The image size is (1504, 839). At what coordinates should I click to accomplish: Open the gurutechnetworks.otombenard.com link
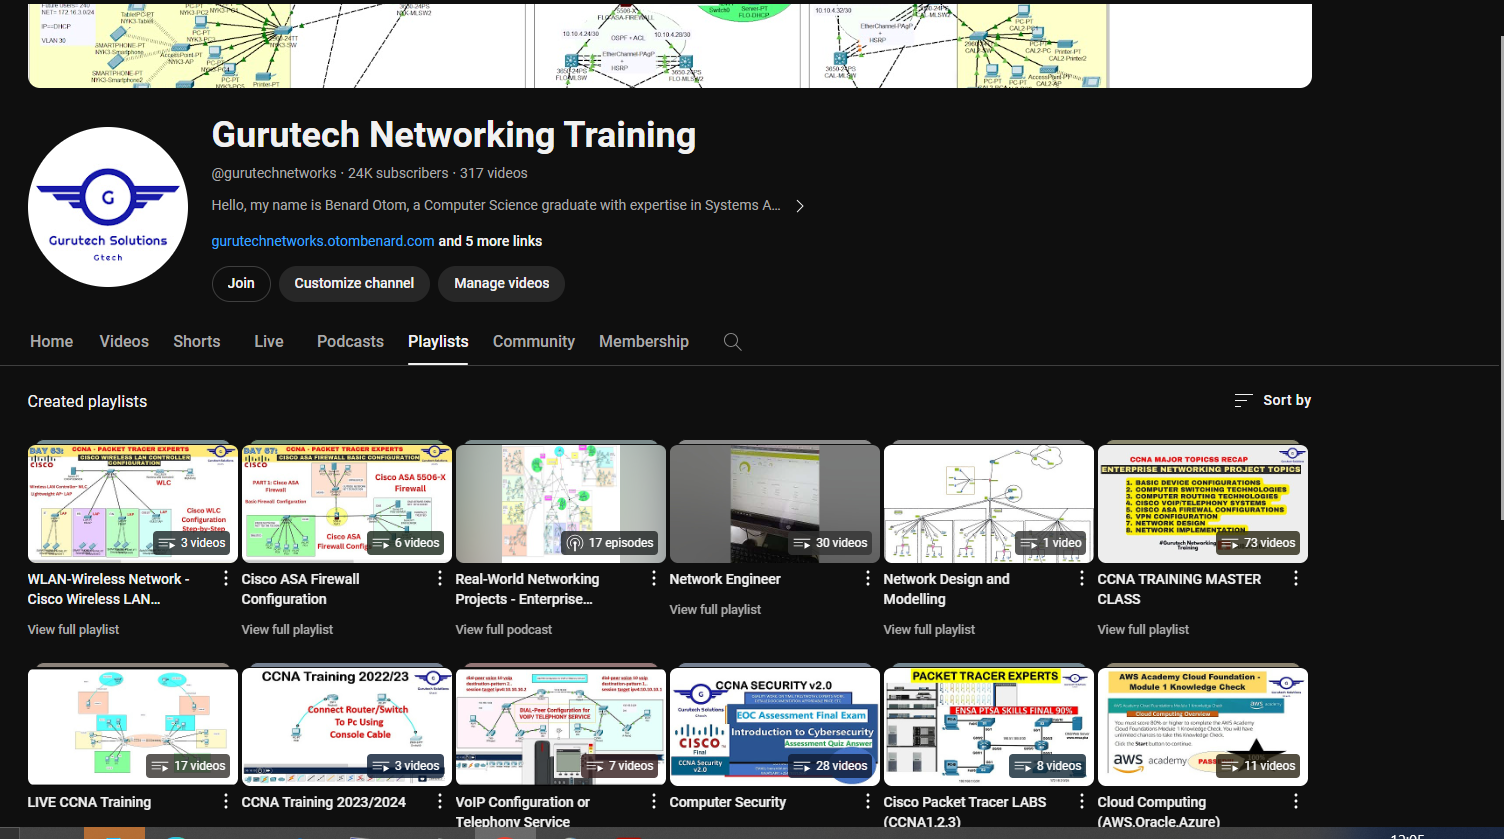[x=323, y=241]
